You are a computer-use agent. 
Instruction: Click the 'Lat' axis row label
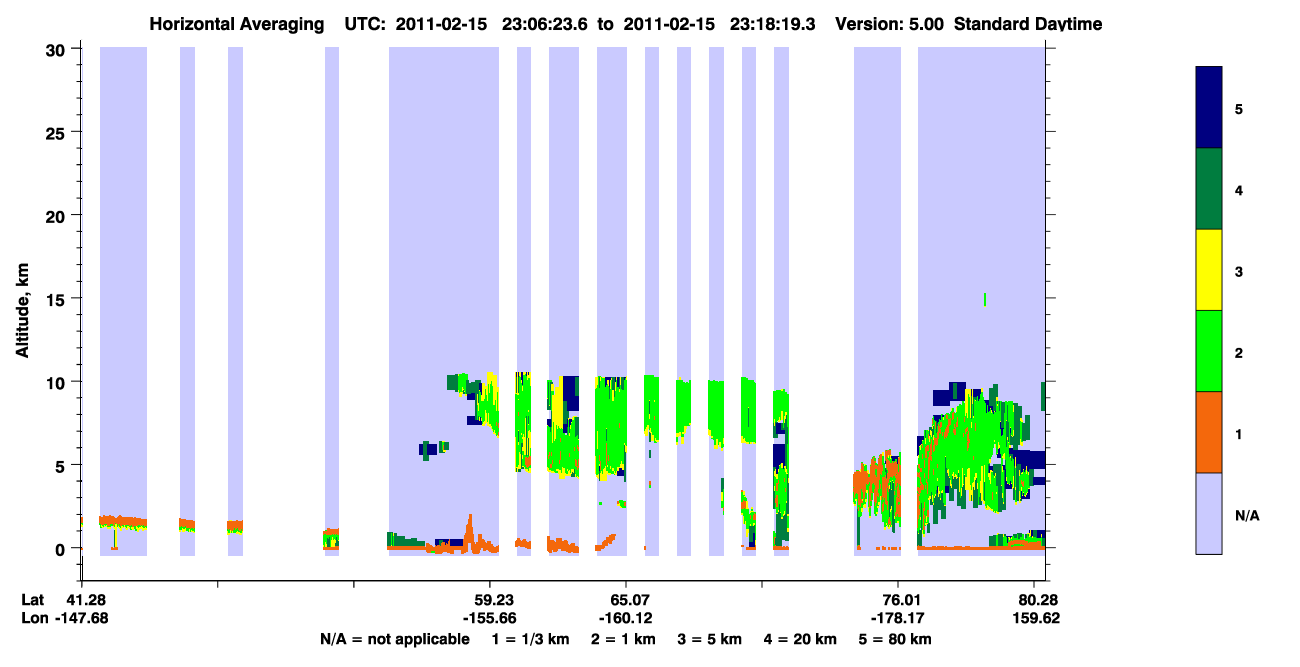click(33, 599)
